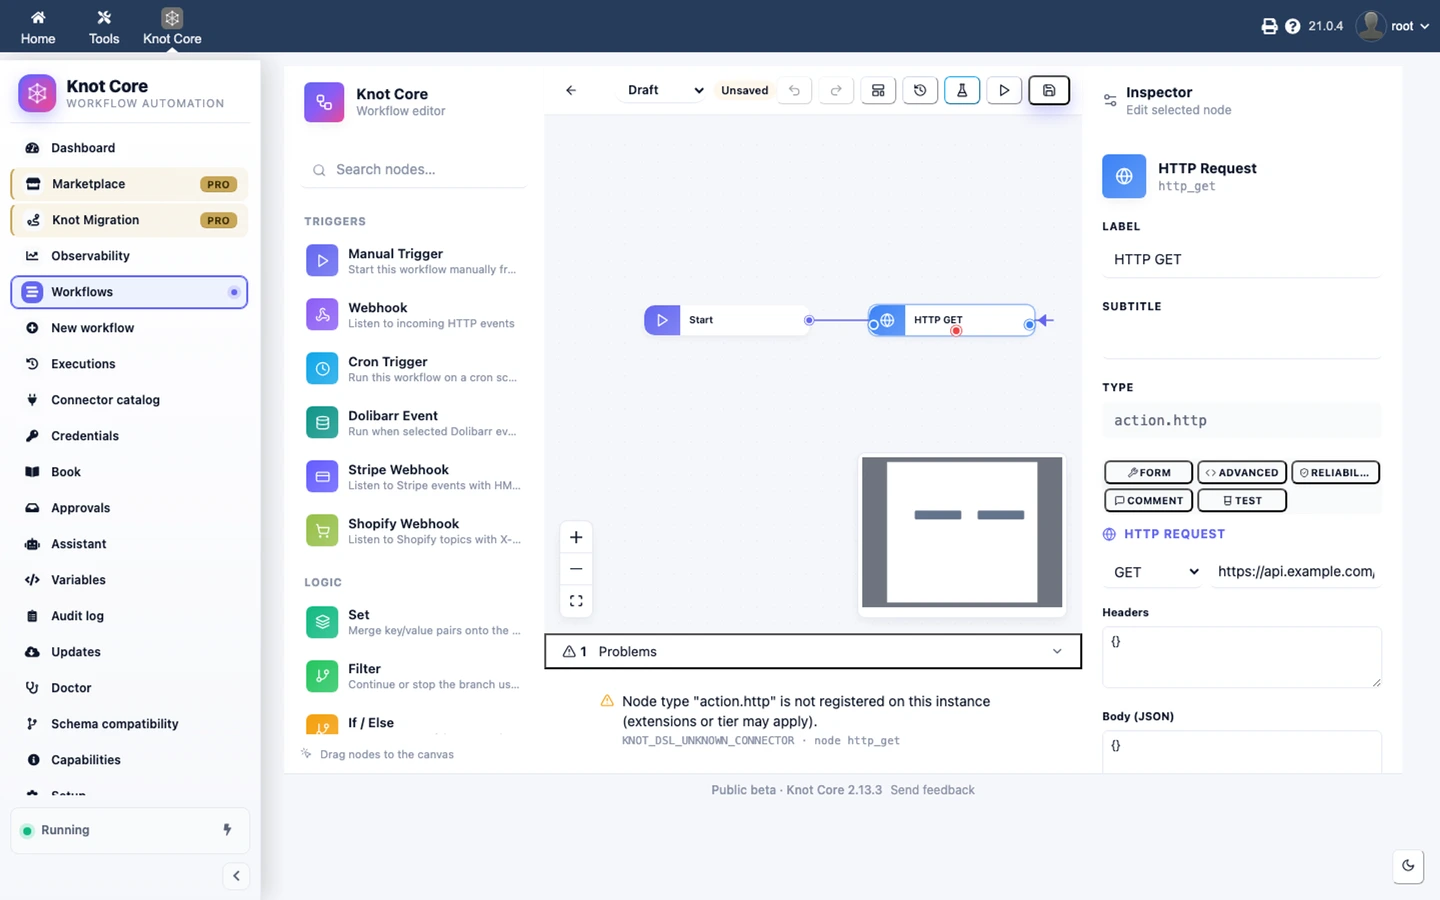Zoom in with the canvas plus button
The image size is (1440, 900).
tap(576, 537)
